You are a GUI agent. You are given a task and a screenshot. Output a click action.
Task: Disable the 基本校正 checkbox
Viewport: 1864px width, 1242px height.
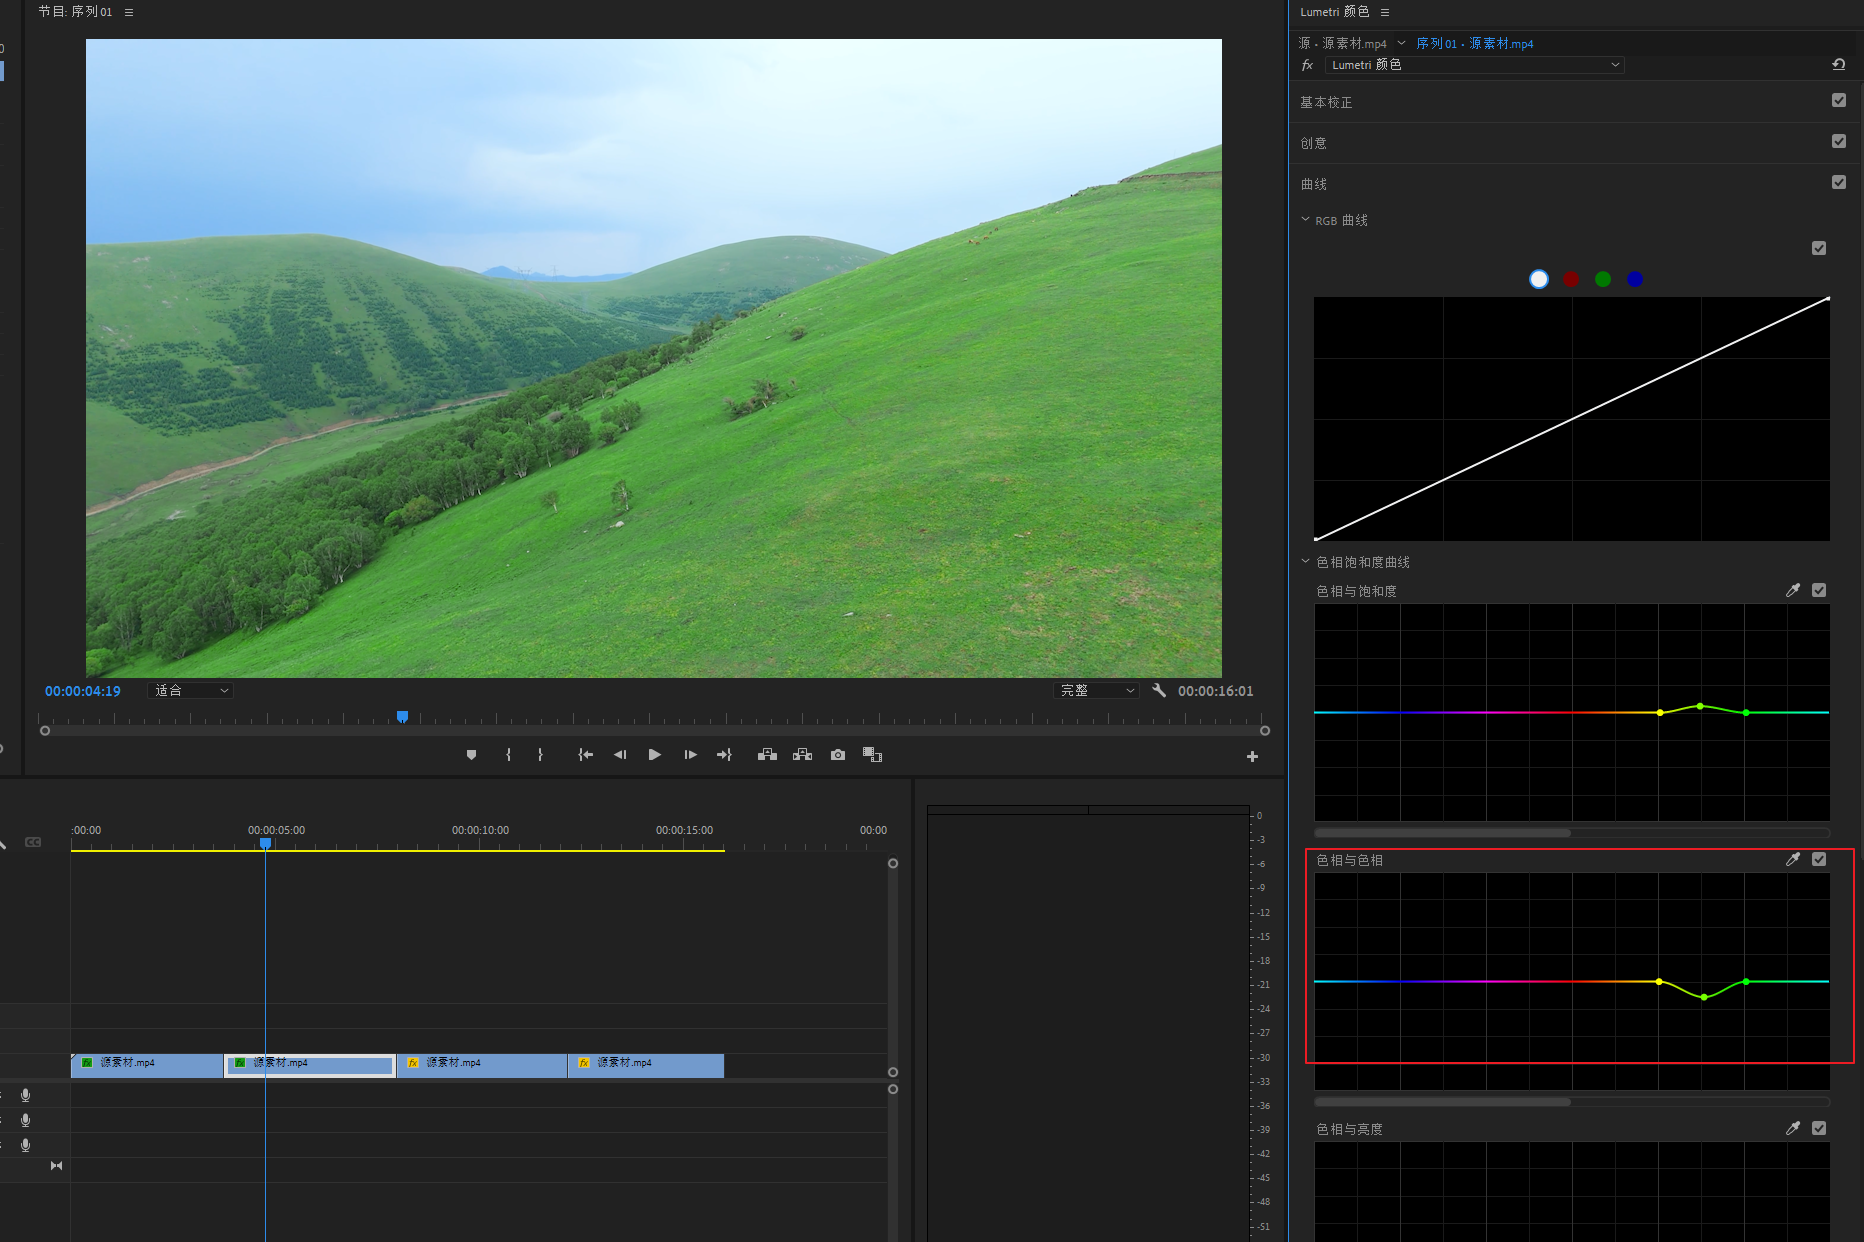coord(1838,101)
